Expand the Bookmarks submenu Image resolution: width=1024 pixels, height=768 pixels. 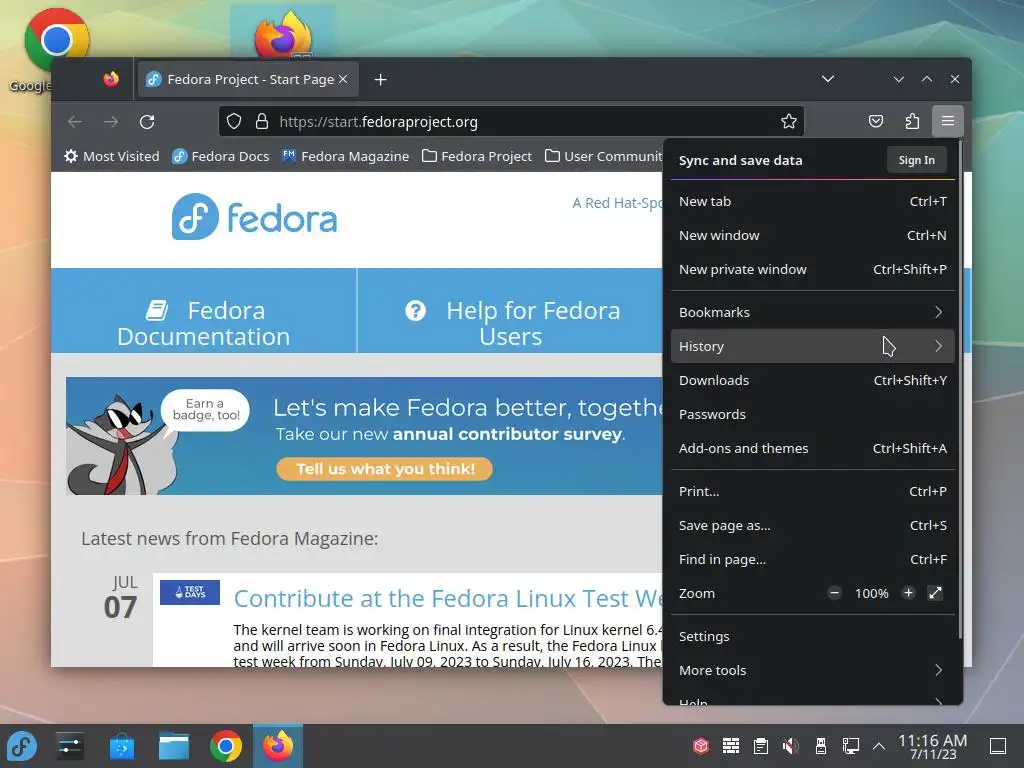[812, 312]
